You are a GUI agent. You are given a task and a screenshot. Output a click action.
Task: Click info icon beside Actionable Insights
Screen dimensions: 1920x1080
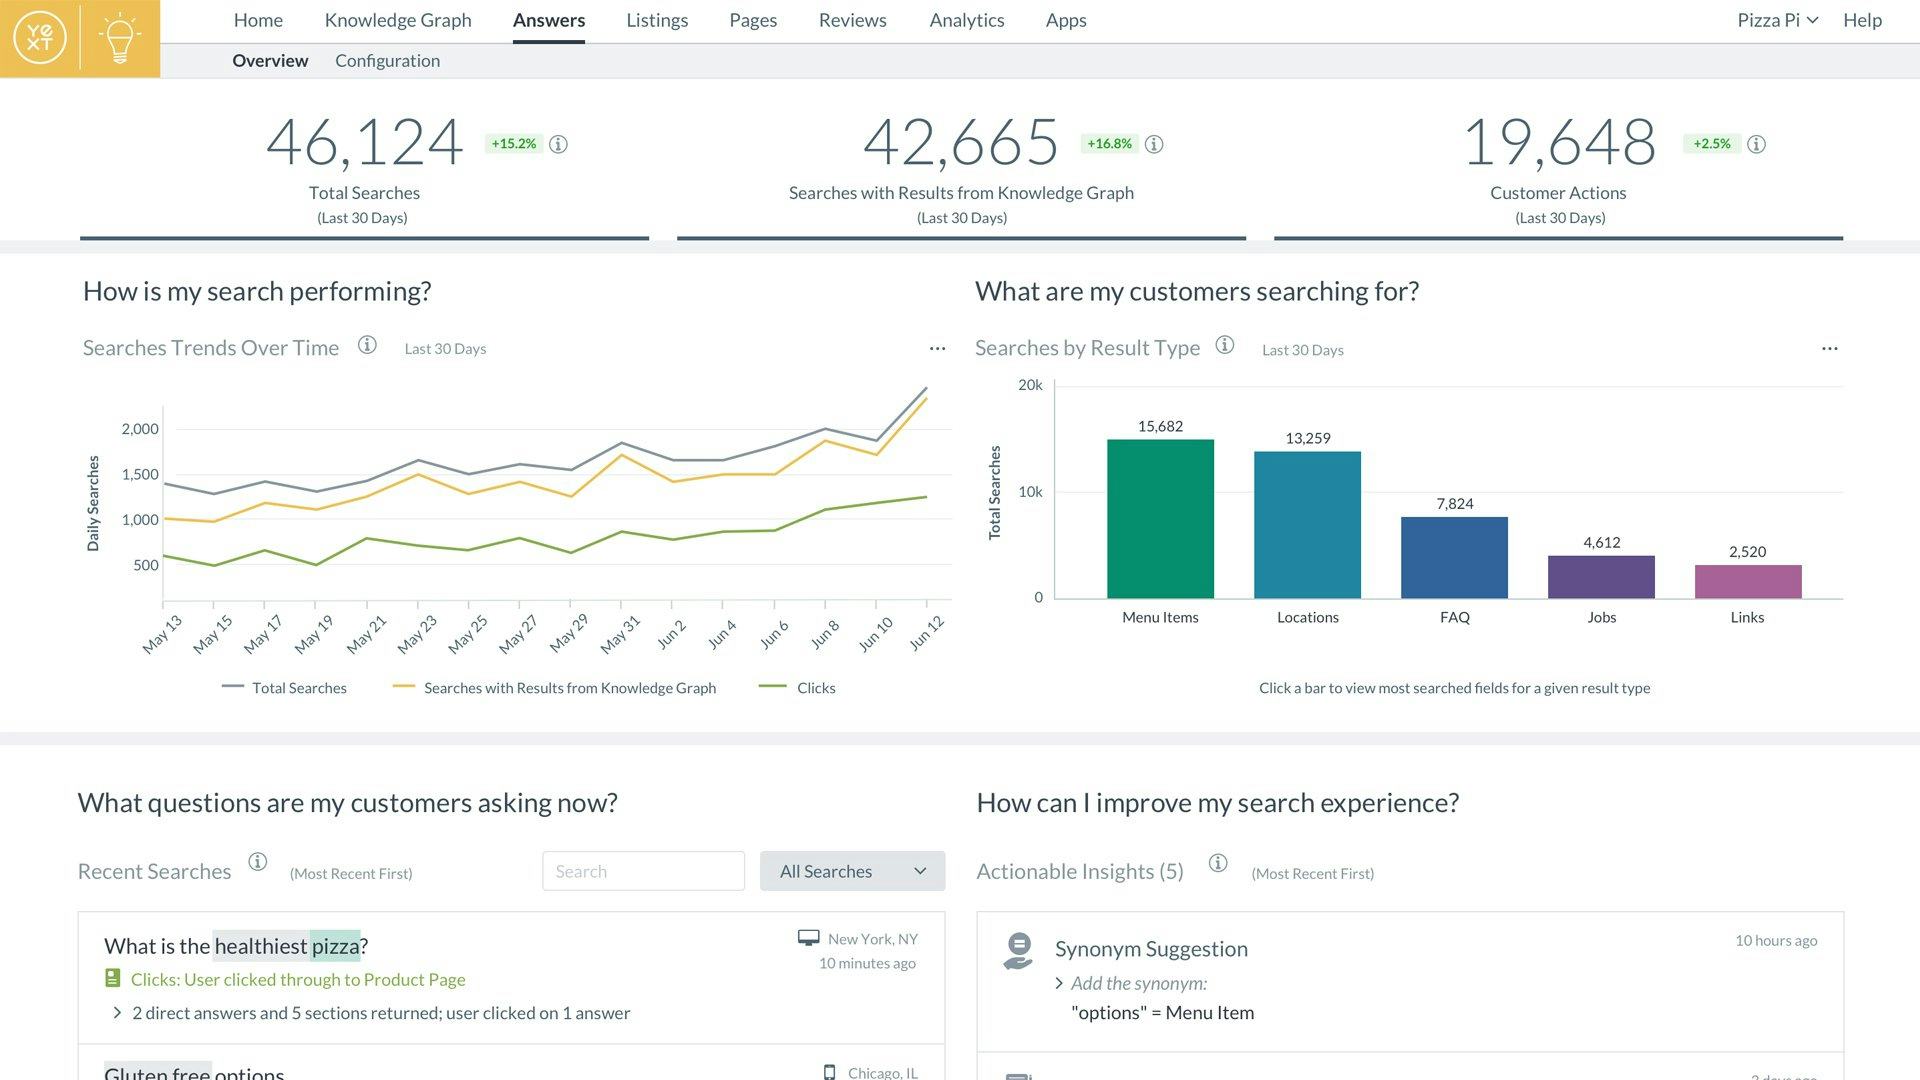(1217, 863)
